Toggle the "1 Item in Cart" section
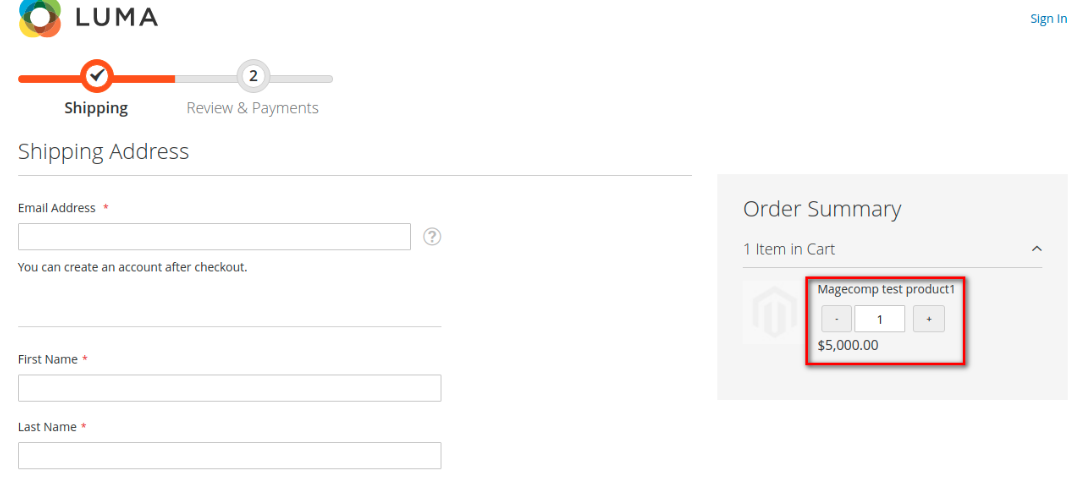The image size is (1085, 501). [x=789, y=249]
